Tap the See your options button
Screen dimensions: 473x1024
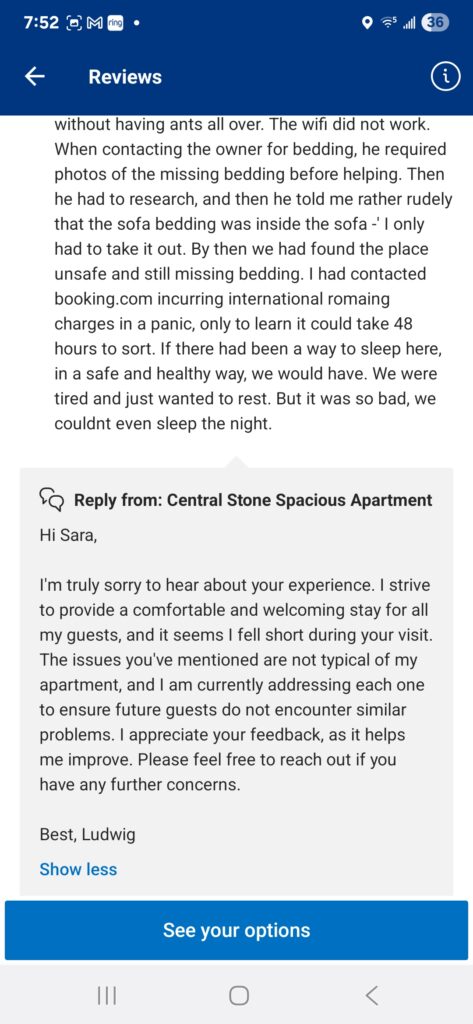236,930
